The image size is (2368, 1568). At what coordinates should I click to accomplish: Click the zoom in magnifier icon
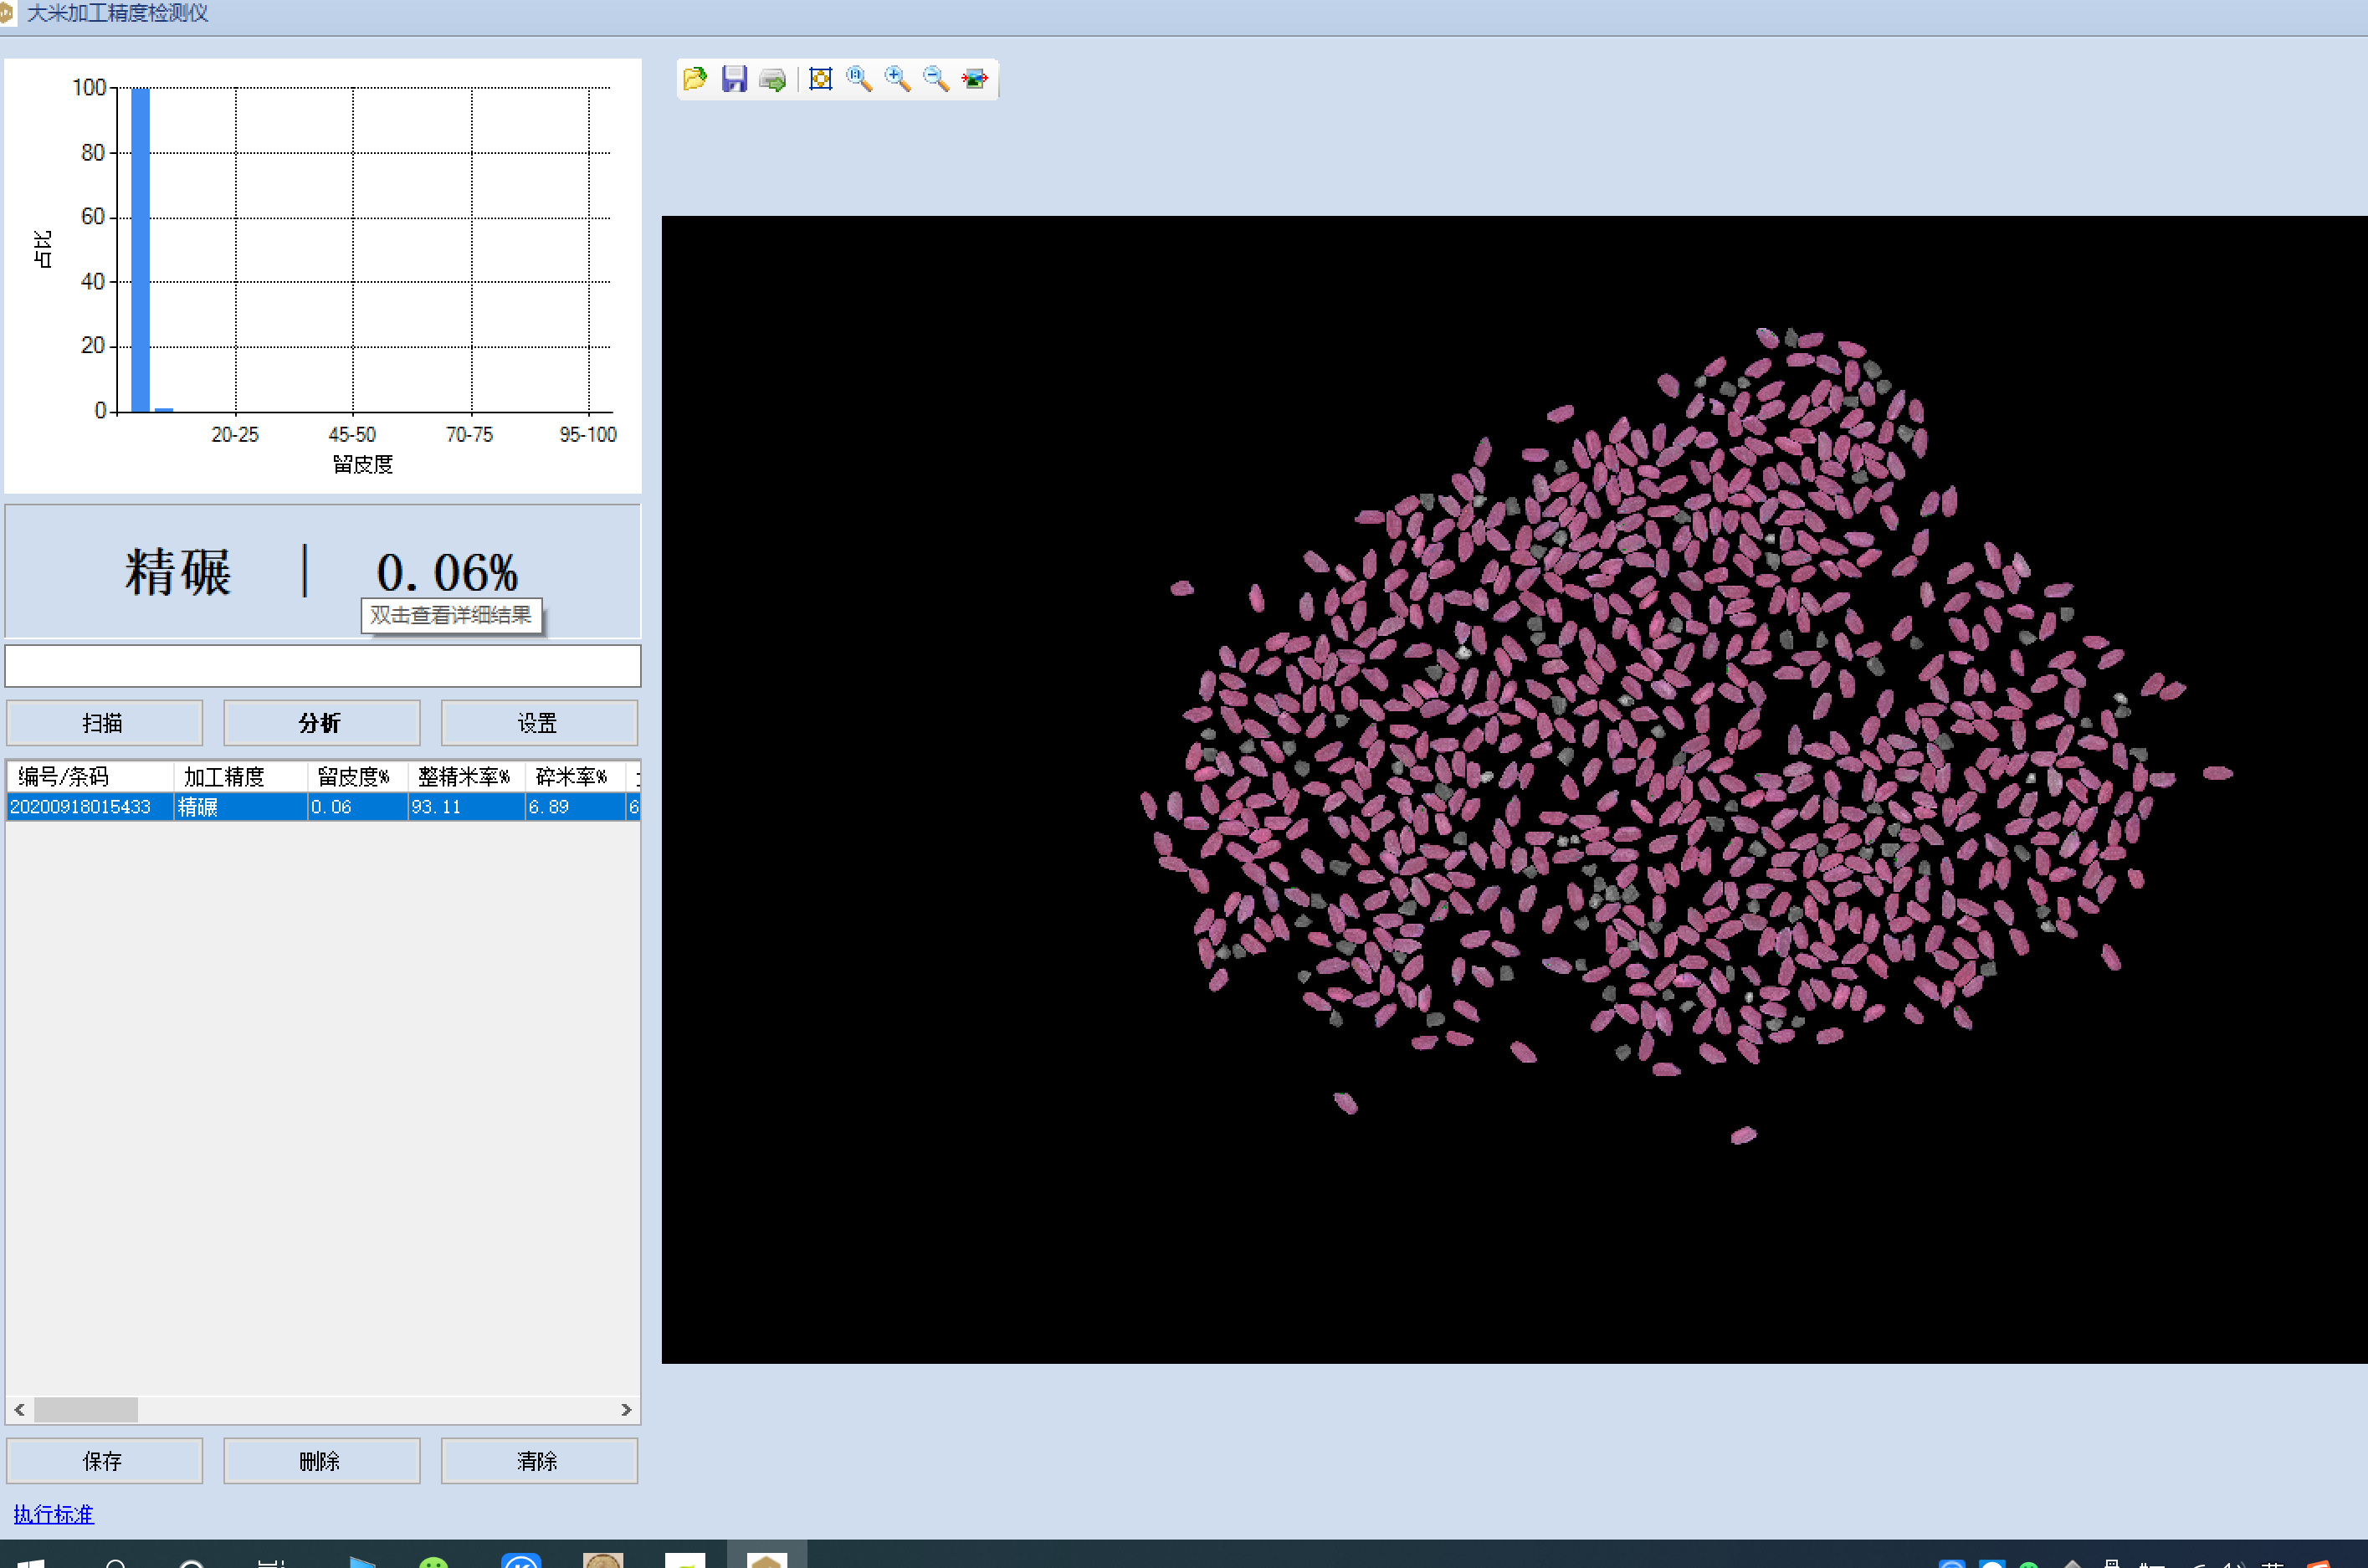(x=897, y=79)
